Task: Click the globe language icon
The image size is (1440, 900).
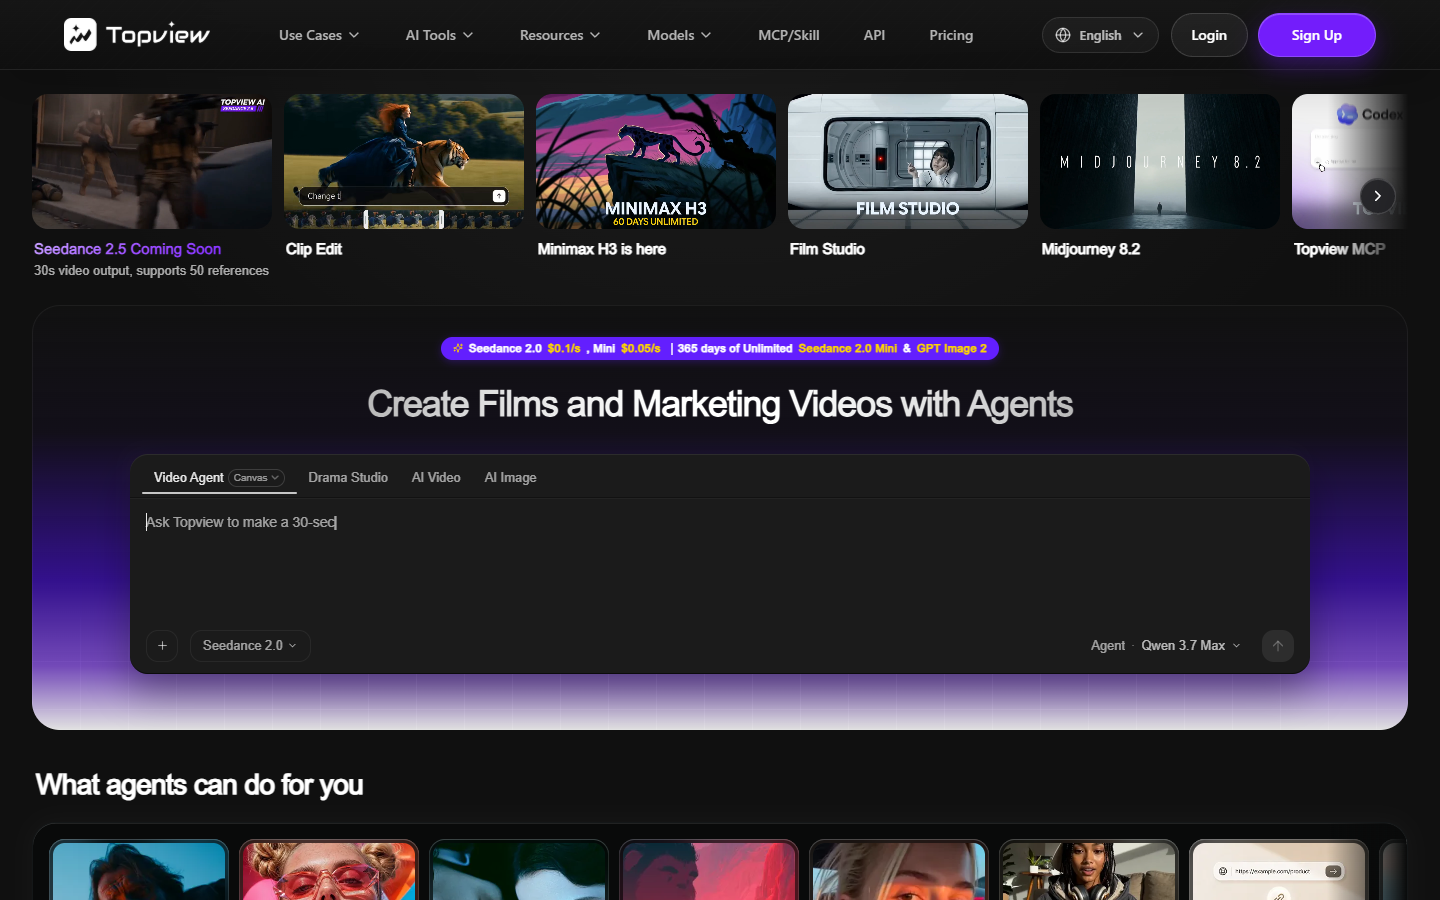Action: (1063, 35)
